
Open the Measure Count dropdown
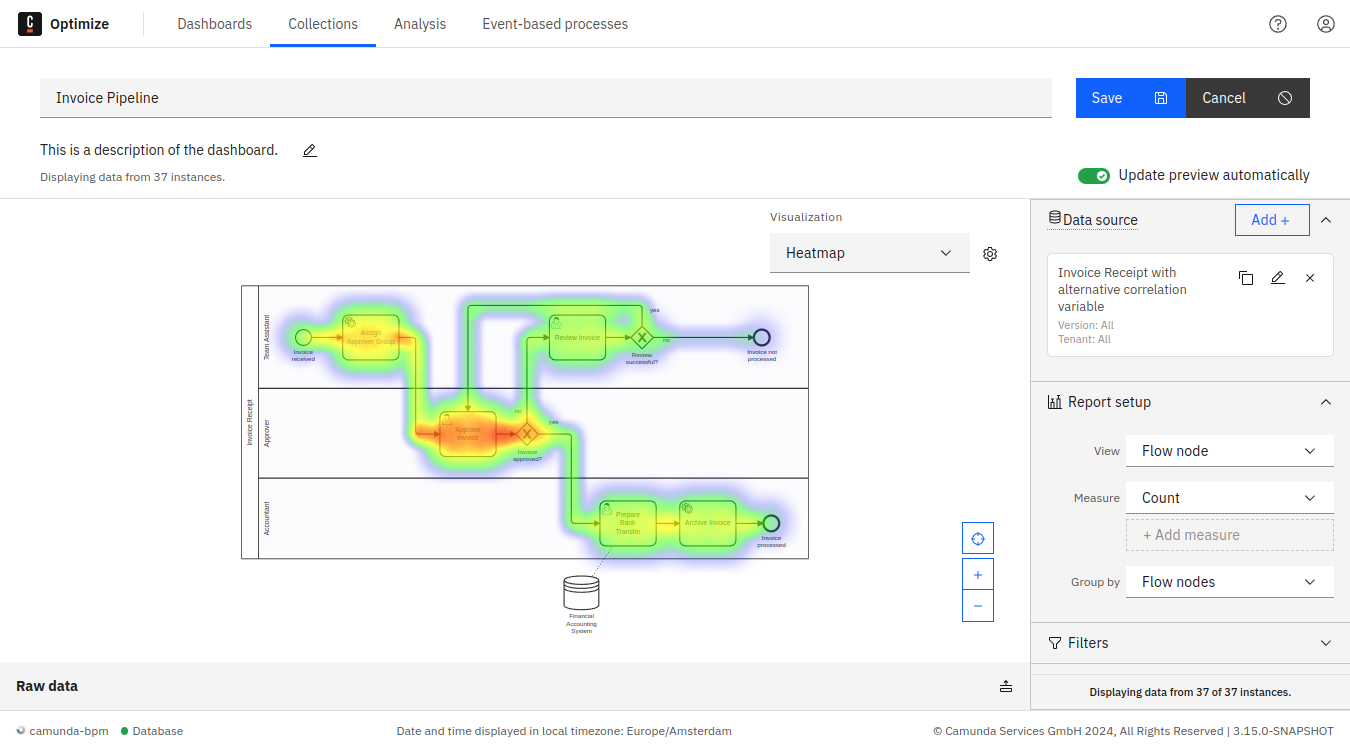pos(1229,497)
